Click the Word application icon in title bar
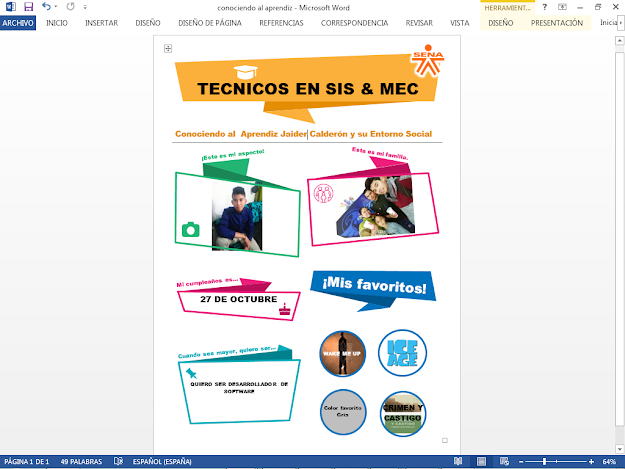Screen dimensions: 625x469 pos(10,7)
